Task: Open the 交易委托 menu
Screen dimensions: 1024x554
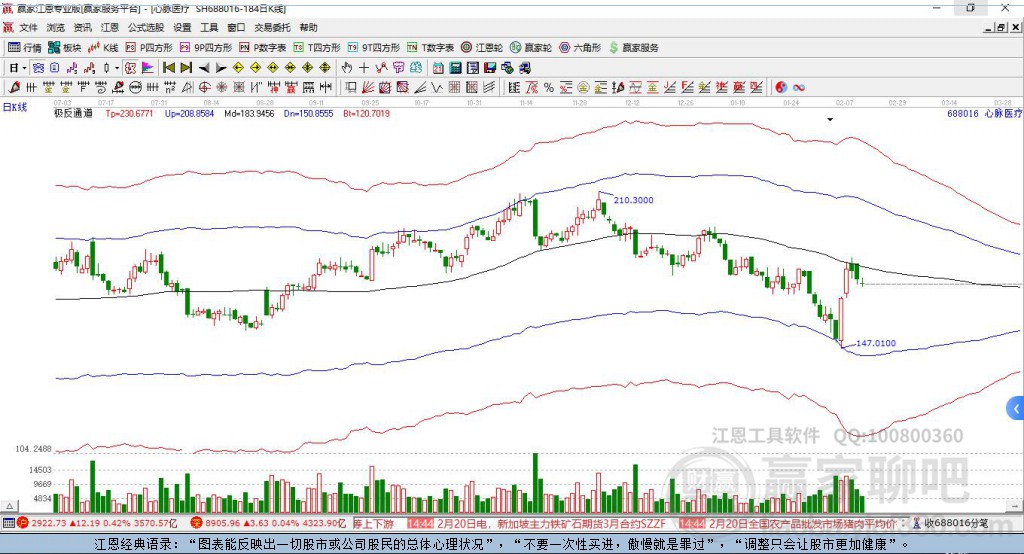Action: tap(272, 27)
